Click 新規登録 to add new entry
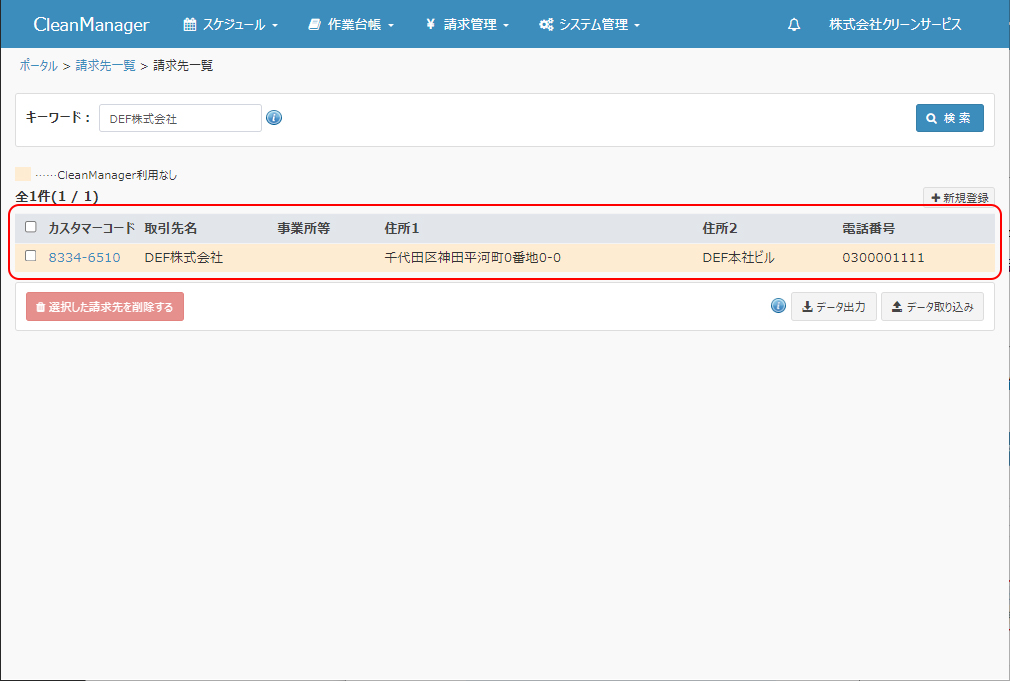The image size is (1010, 681). (958, 198)
